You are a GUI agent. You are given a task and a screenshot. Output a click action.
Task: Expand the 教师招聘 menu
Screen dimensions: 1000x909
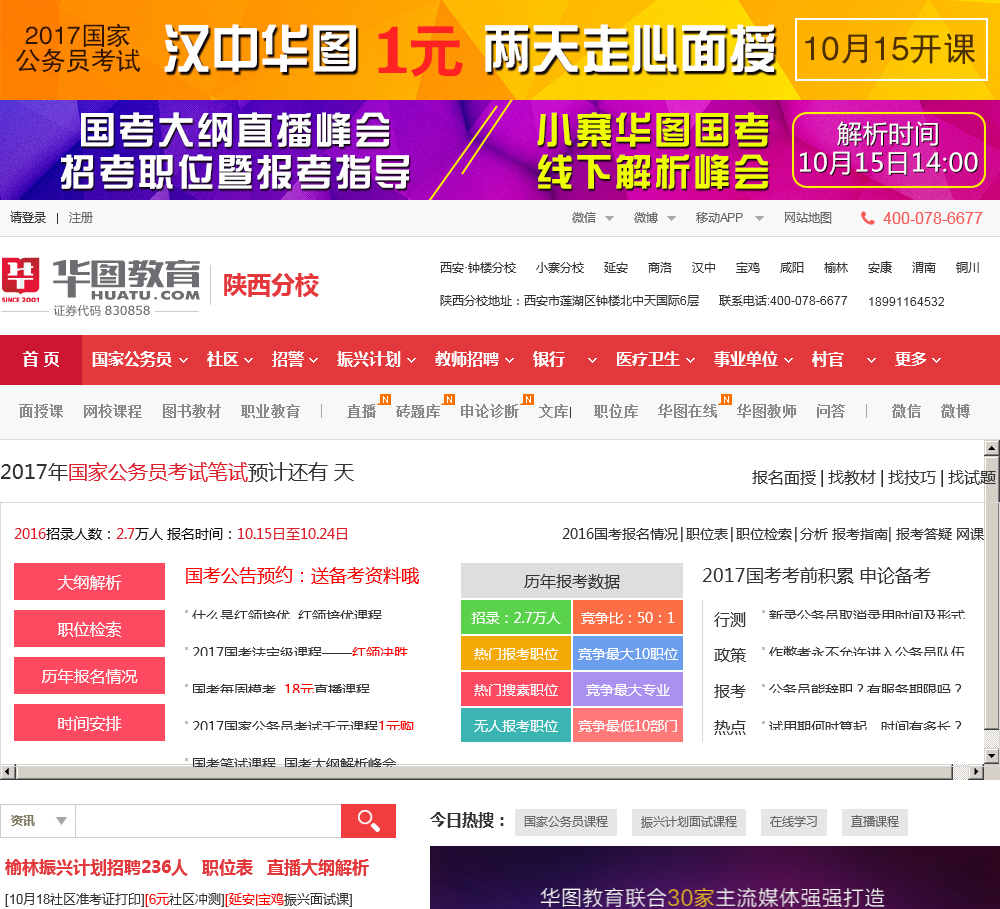pyautogui.click(x=474, y=360)
